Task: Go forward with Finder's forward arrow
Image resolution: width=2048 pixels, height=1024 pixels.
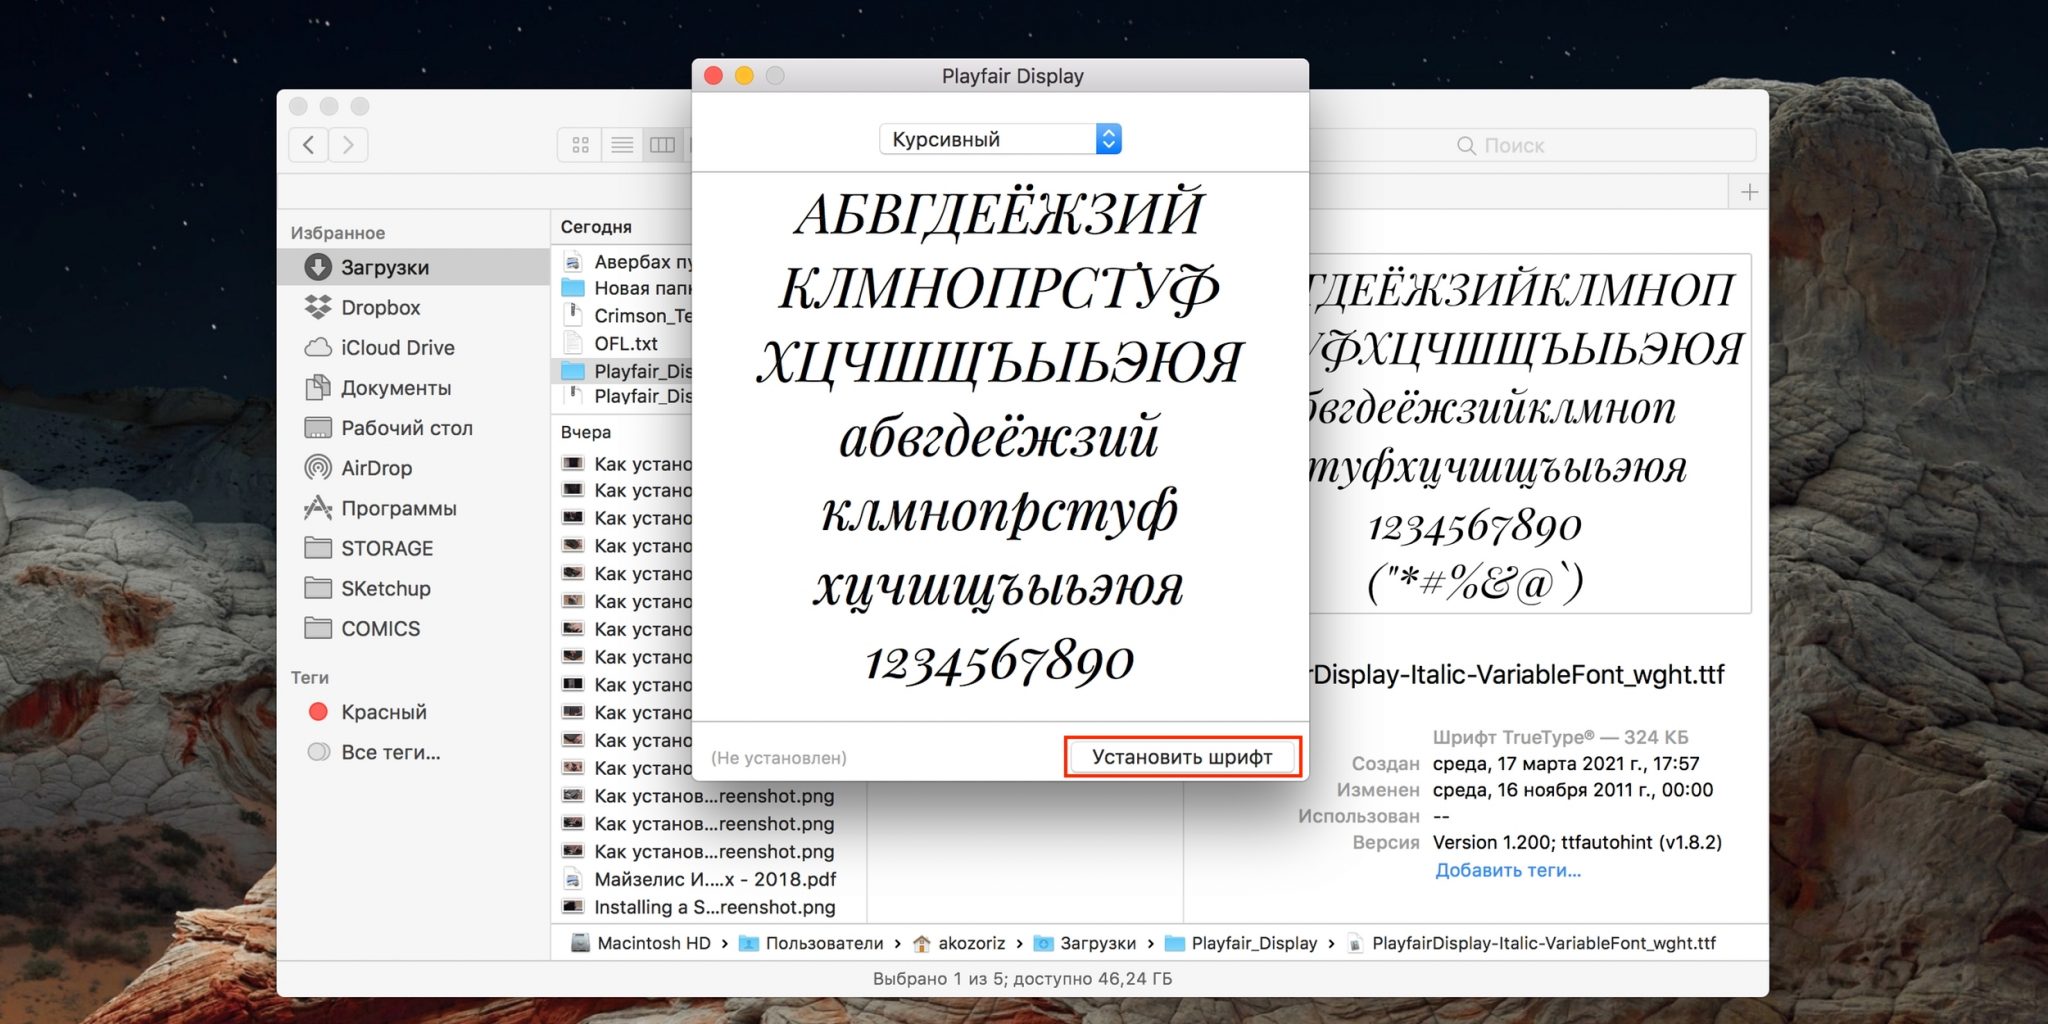Action: tap(348, 145)
